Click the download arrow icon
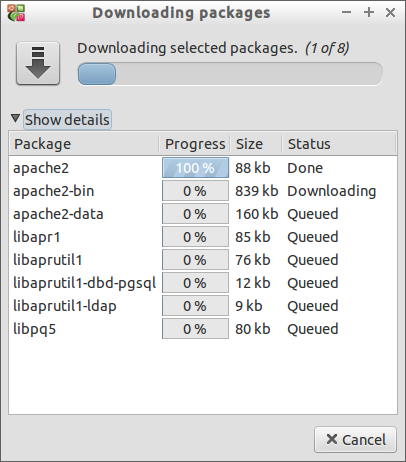The image size is (406, 462). [38, 63]
